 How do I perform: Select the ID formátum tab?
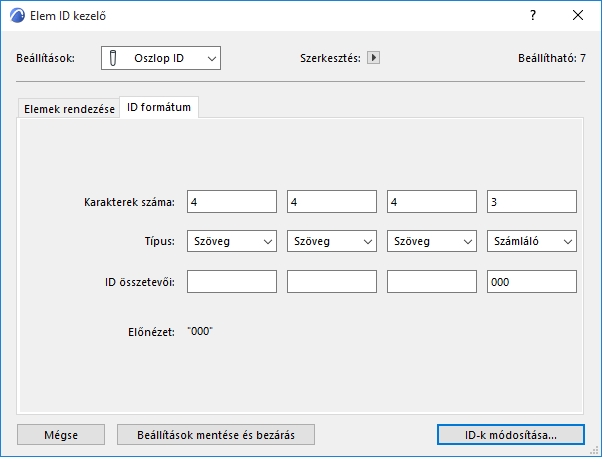coord(158,107)
